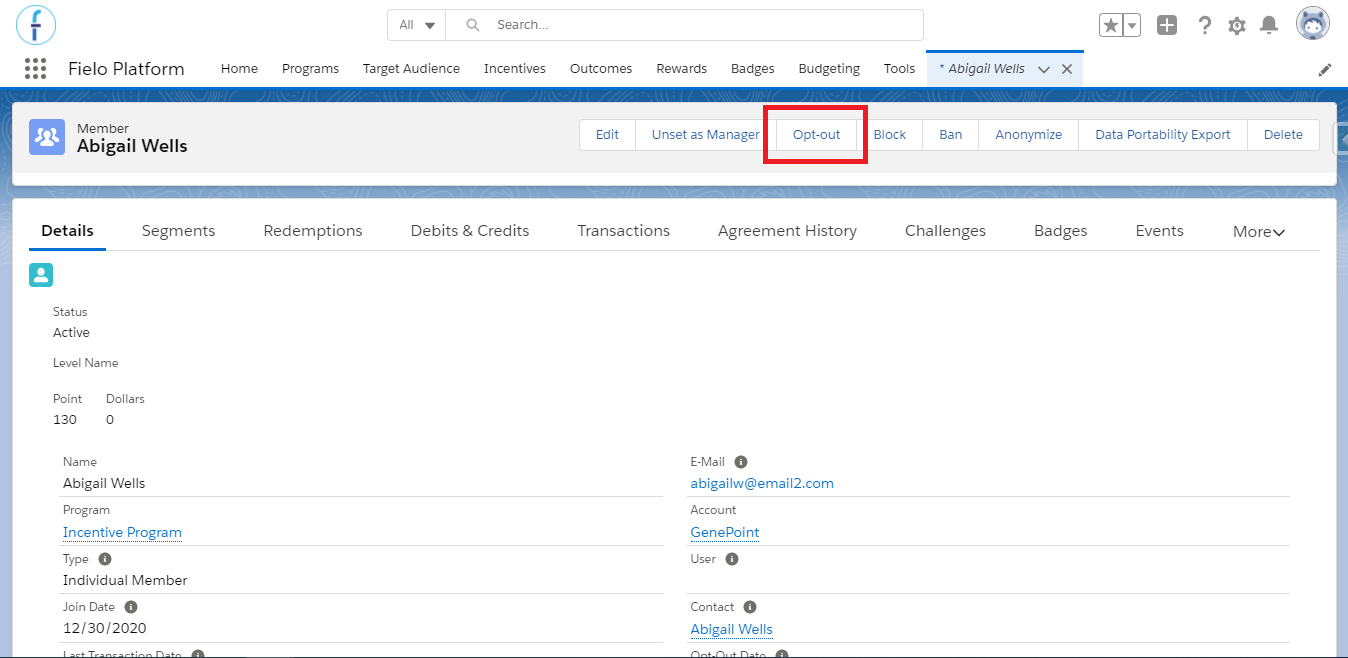The height and width of the screenshot is (658, 1348).
Task: Expand the More tabs dropdown
Action: point(1259,231)
